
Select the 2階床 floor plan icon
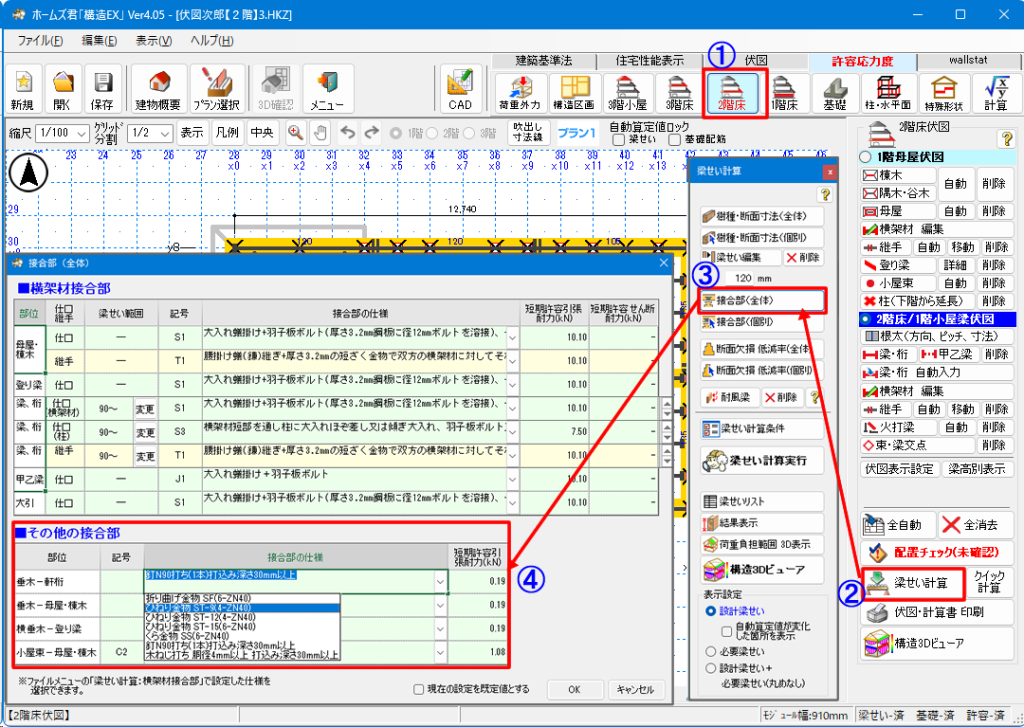(737, 91)
